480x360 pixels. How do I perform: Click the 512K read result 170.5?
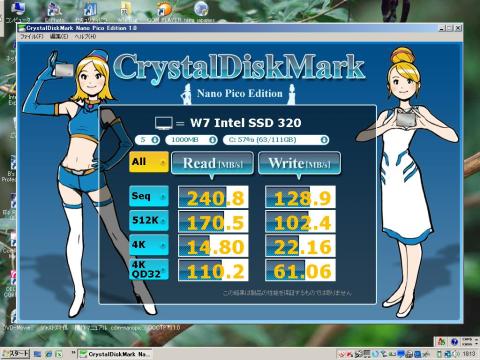point(213,221)
